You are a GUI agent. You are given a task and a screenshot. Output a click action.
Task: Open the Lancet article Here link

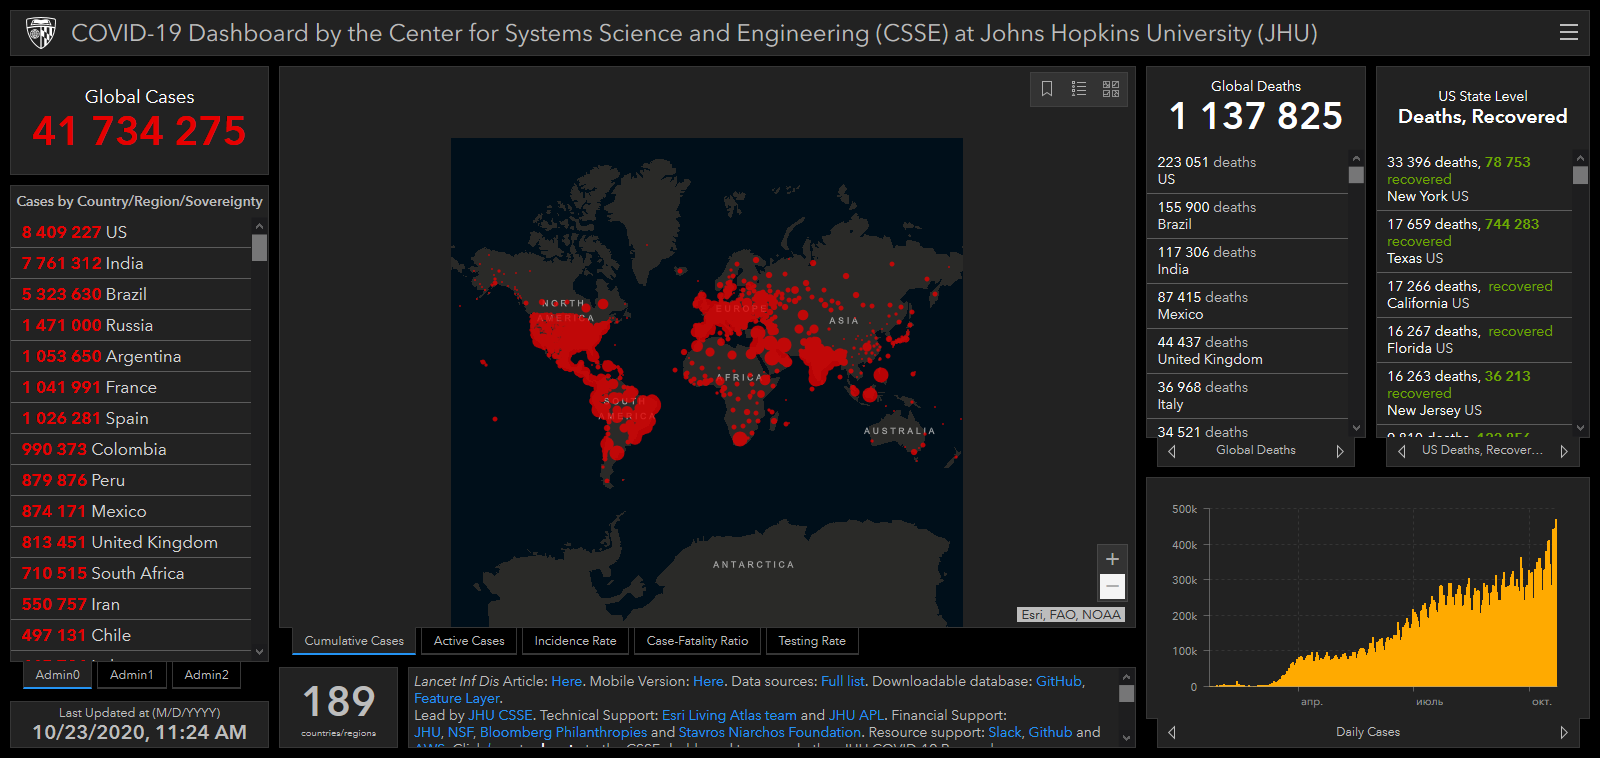(566, 681)
